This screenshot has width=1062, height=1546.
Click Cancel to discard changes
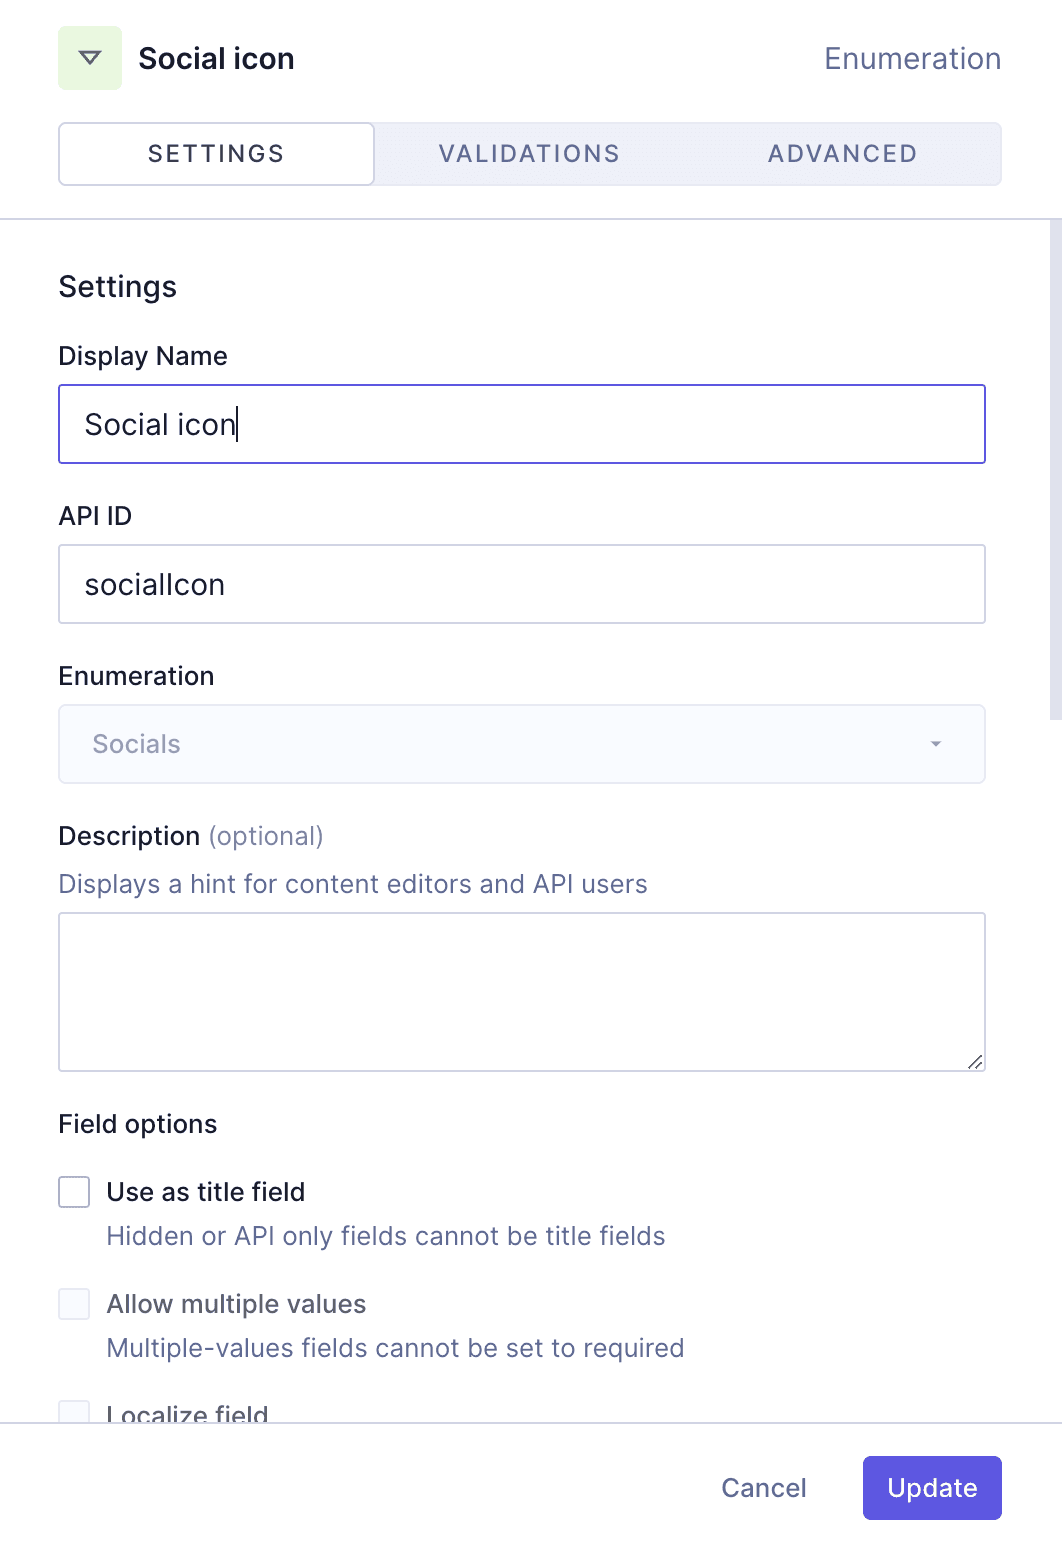[763, 1488]
